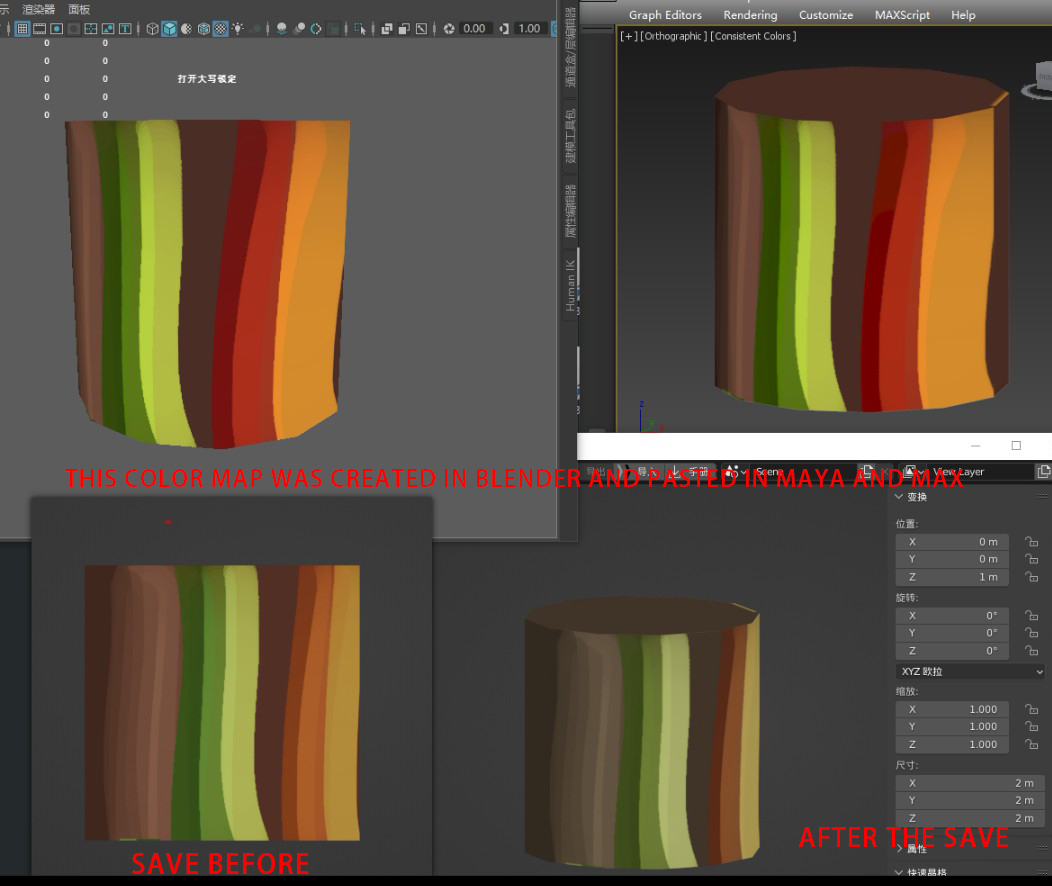Toggle the shadows icon in Maya toolbar
The height and width of the screenshot is (886, 1052).
coord(255,29)
